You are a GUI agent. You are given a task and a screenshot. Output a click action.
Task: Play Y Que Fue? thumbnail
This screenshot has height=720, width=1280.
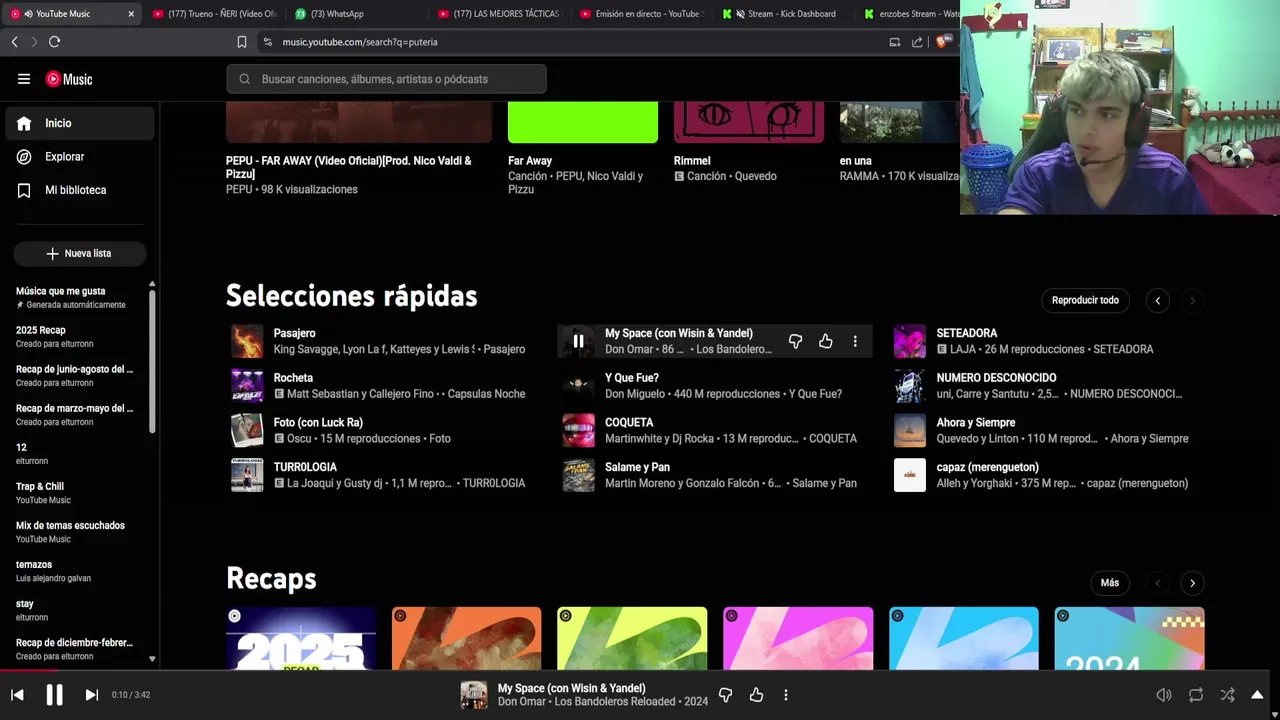coord(578,386)
